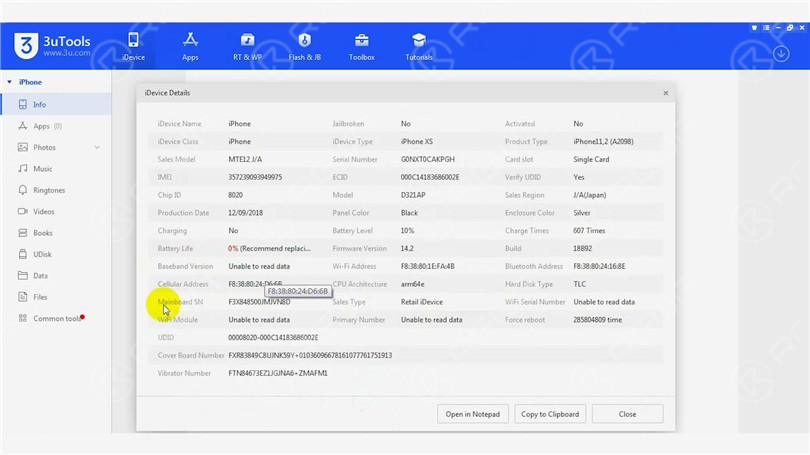Click the Firmware Version 14.2 value

(x=407, y=248)
